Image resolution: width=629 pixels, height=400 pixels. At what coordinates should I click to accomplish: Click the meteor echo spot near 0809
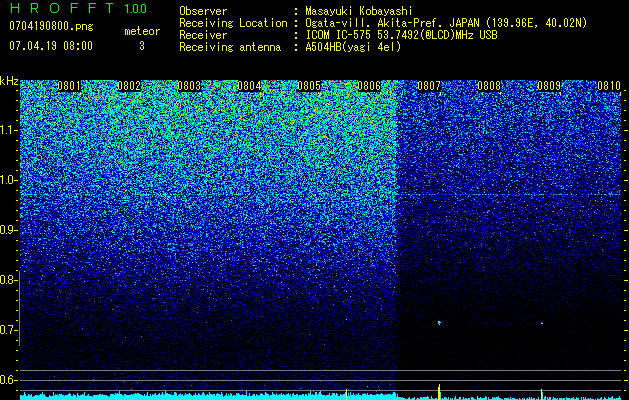(x=542, y=323)
